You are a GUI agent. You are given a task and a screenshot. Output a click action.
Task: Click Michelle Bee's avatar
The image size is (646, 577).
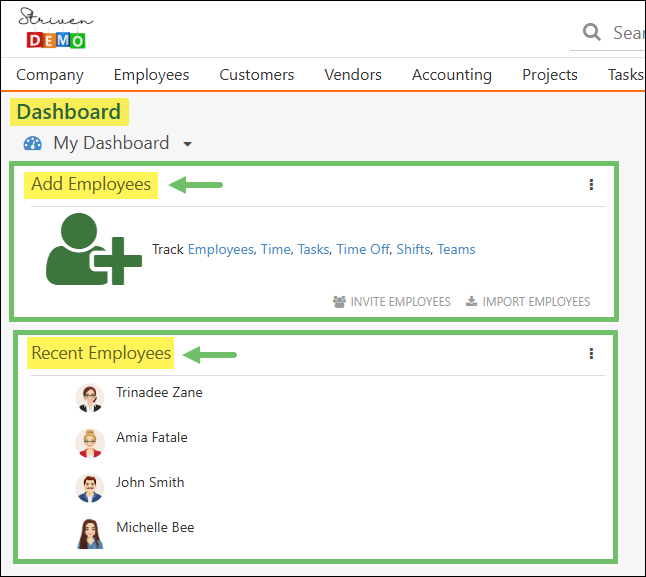pos(90,533)
